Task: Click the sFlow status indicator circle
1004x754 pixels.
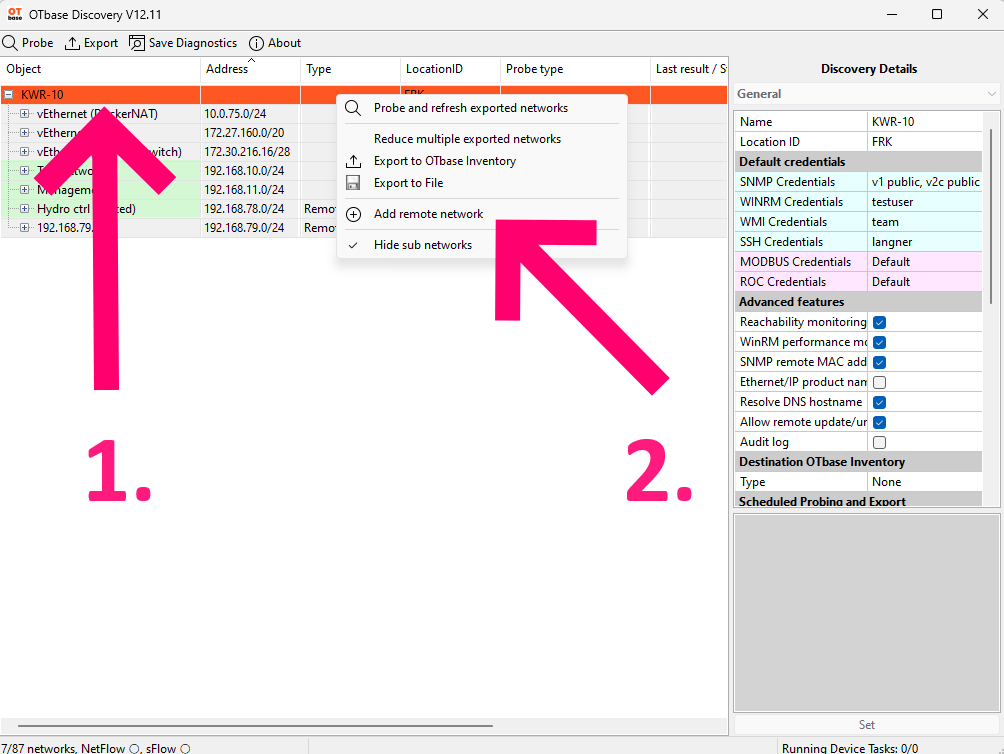Action: (x=185, y=748)
